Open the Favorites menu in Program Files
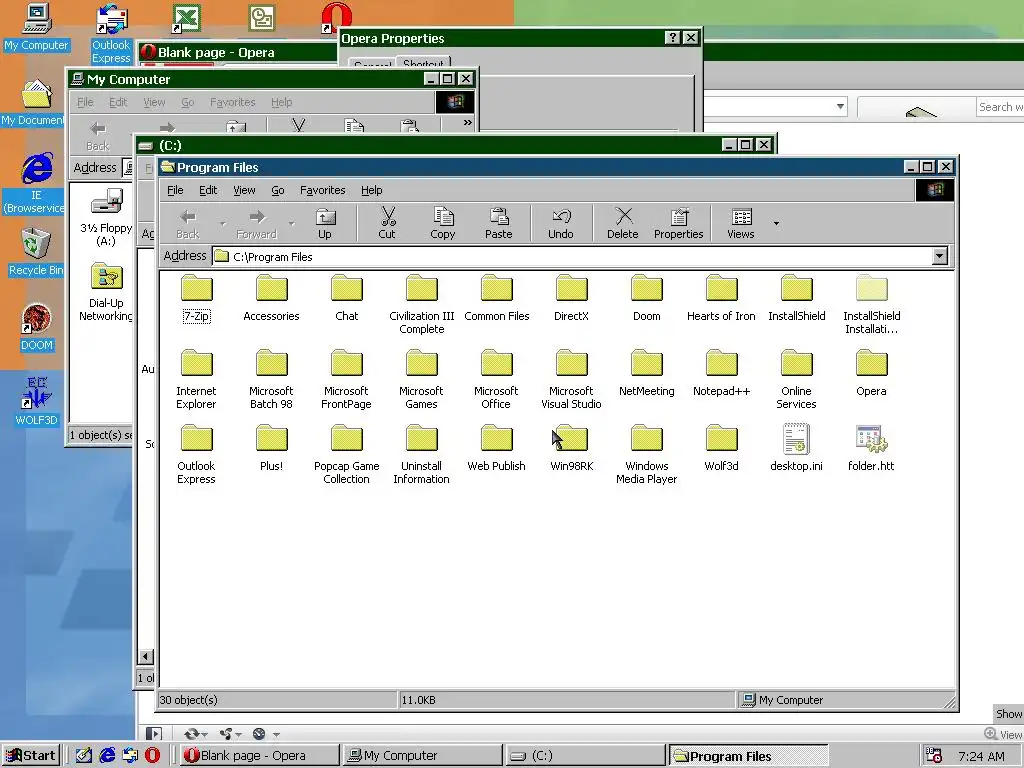The image size is (1024, 768). pyautogui.click(x=323, y=190)
